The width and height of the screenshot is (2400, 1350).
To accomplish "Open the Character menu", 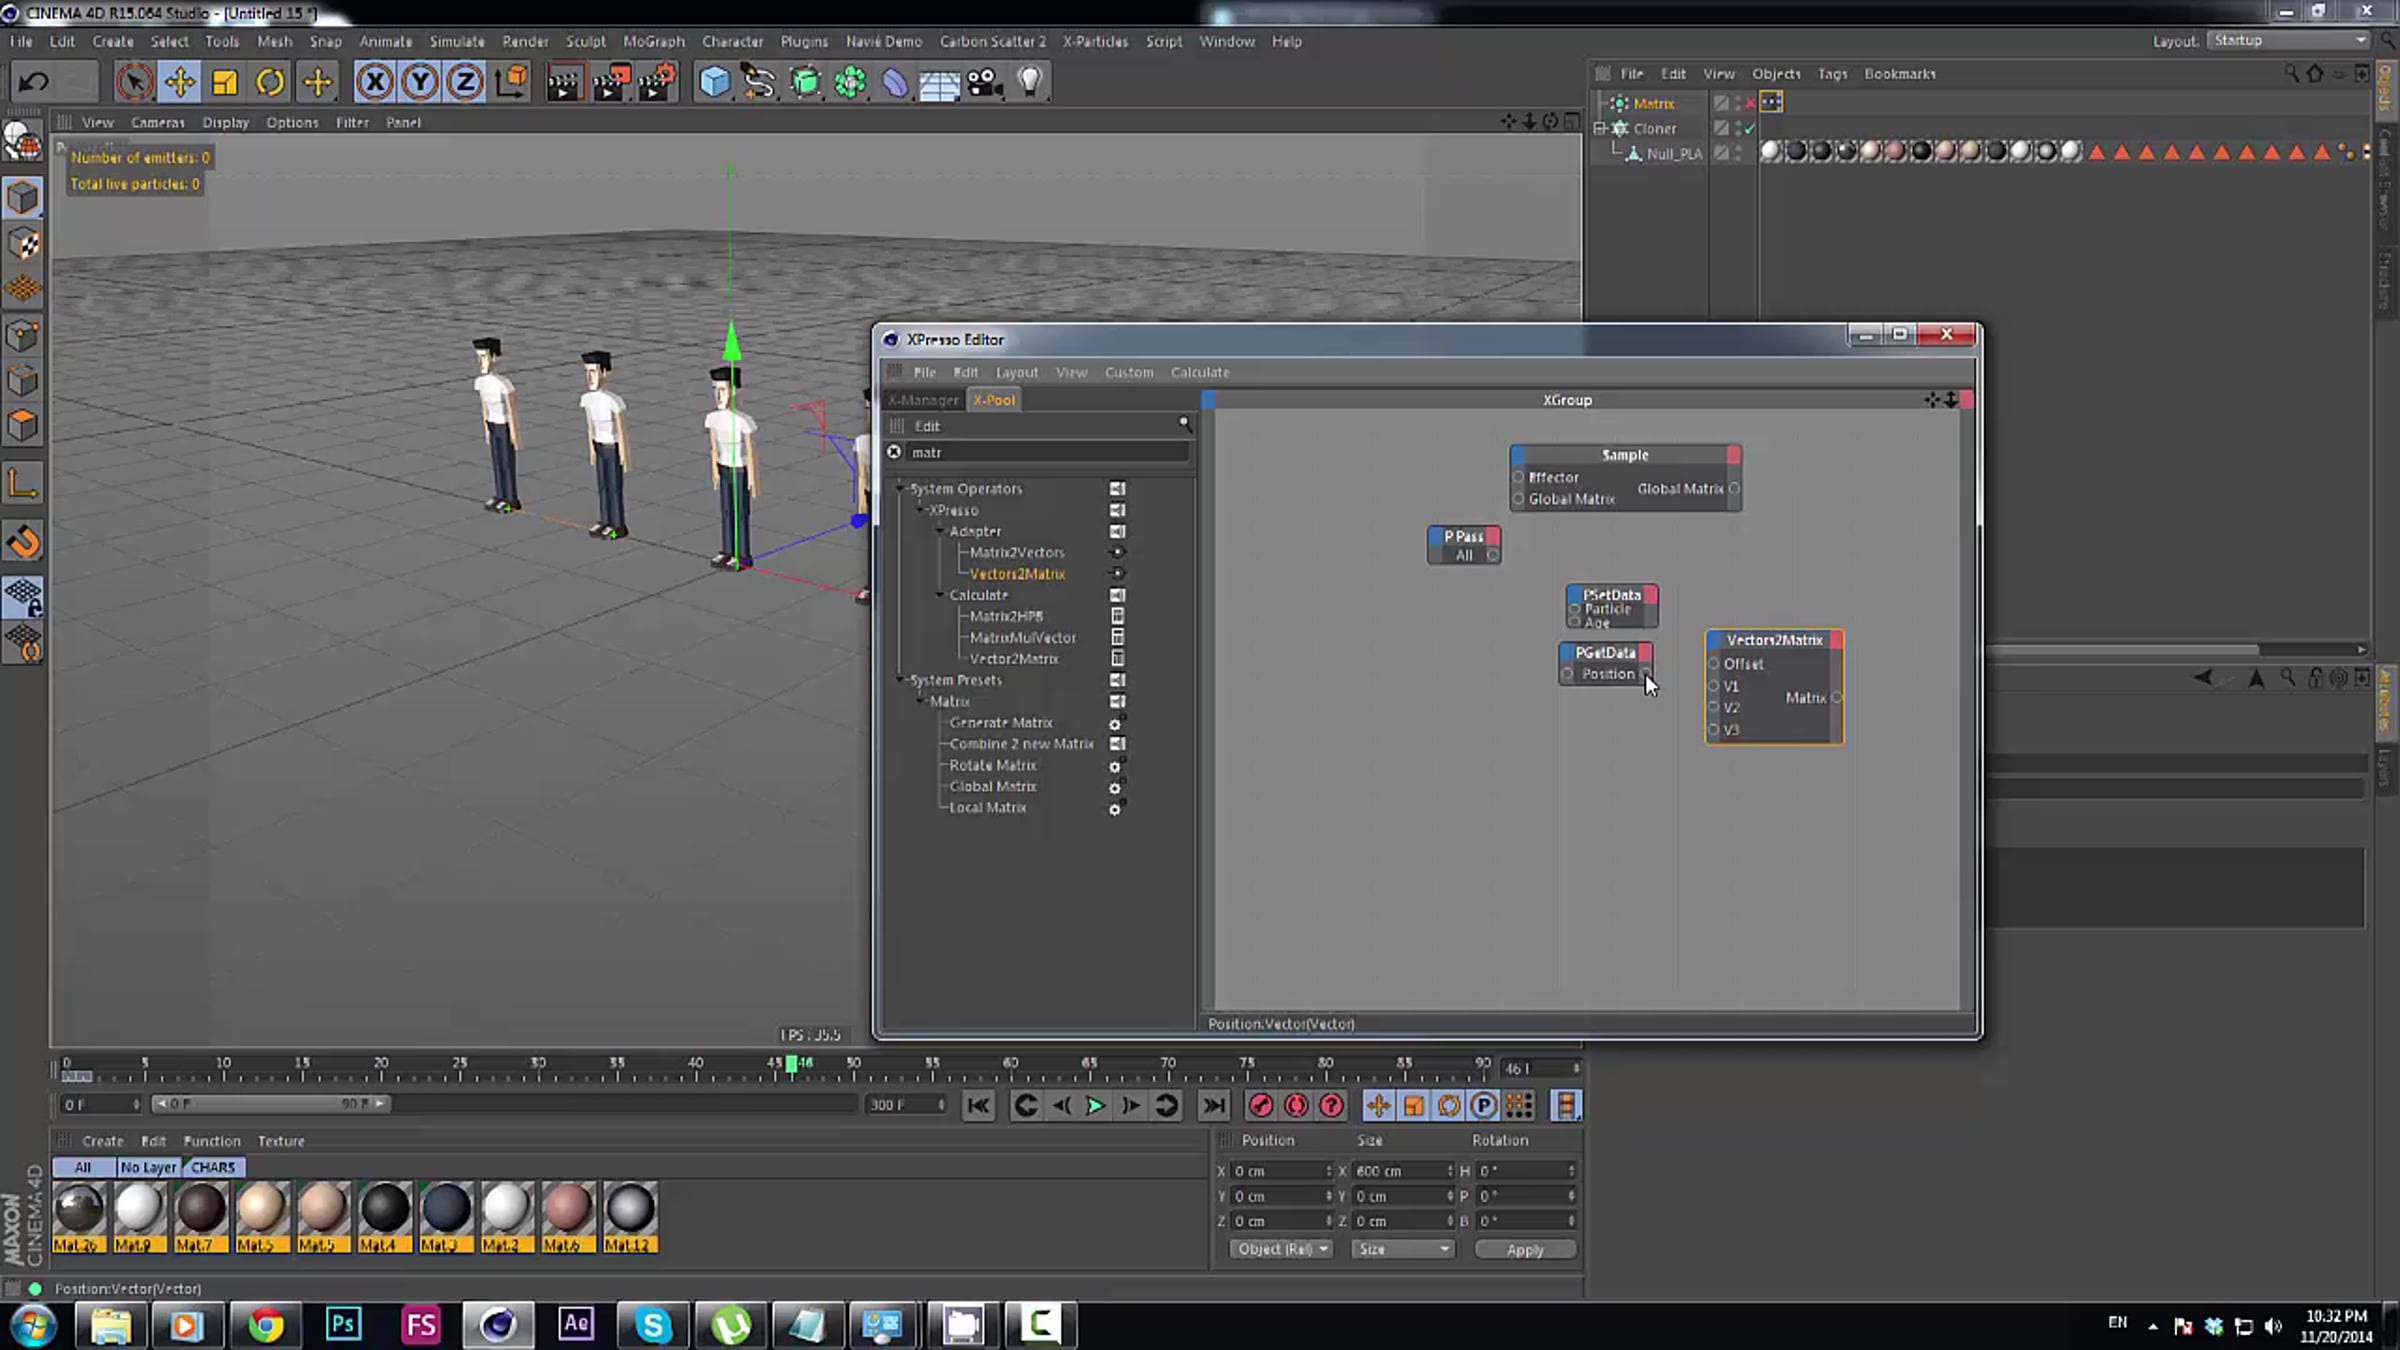I will [x=732, y=41].
